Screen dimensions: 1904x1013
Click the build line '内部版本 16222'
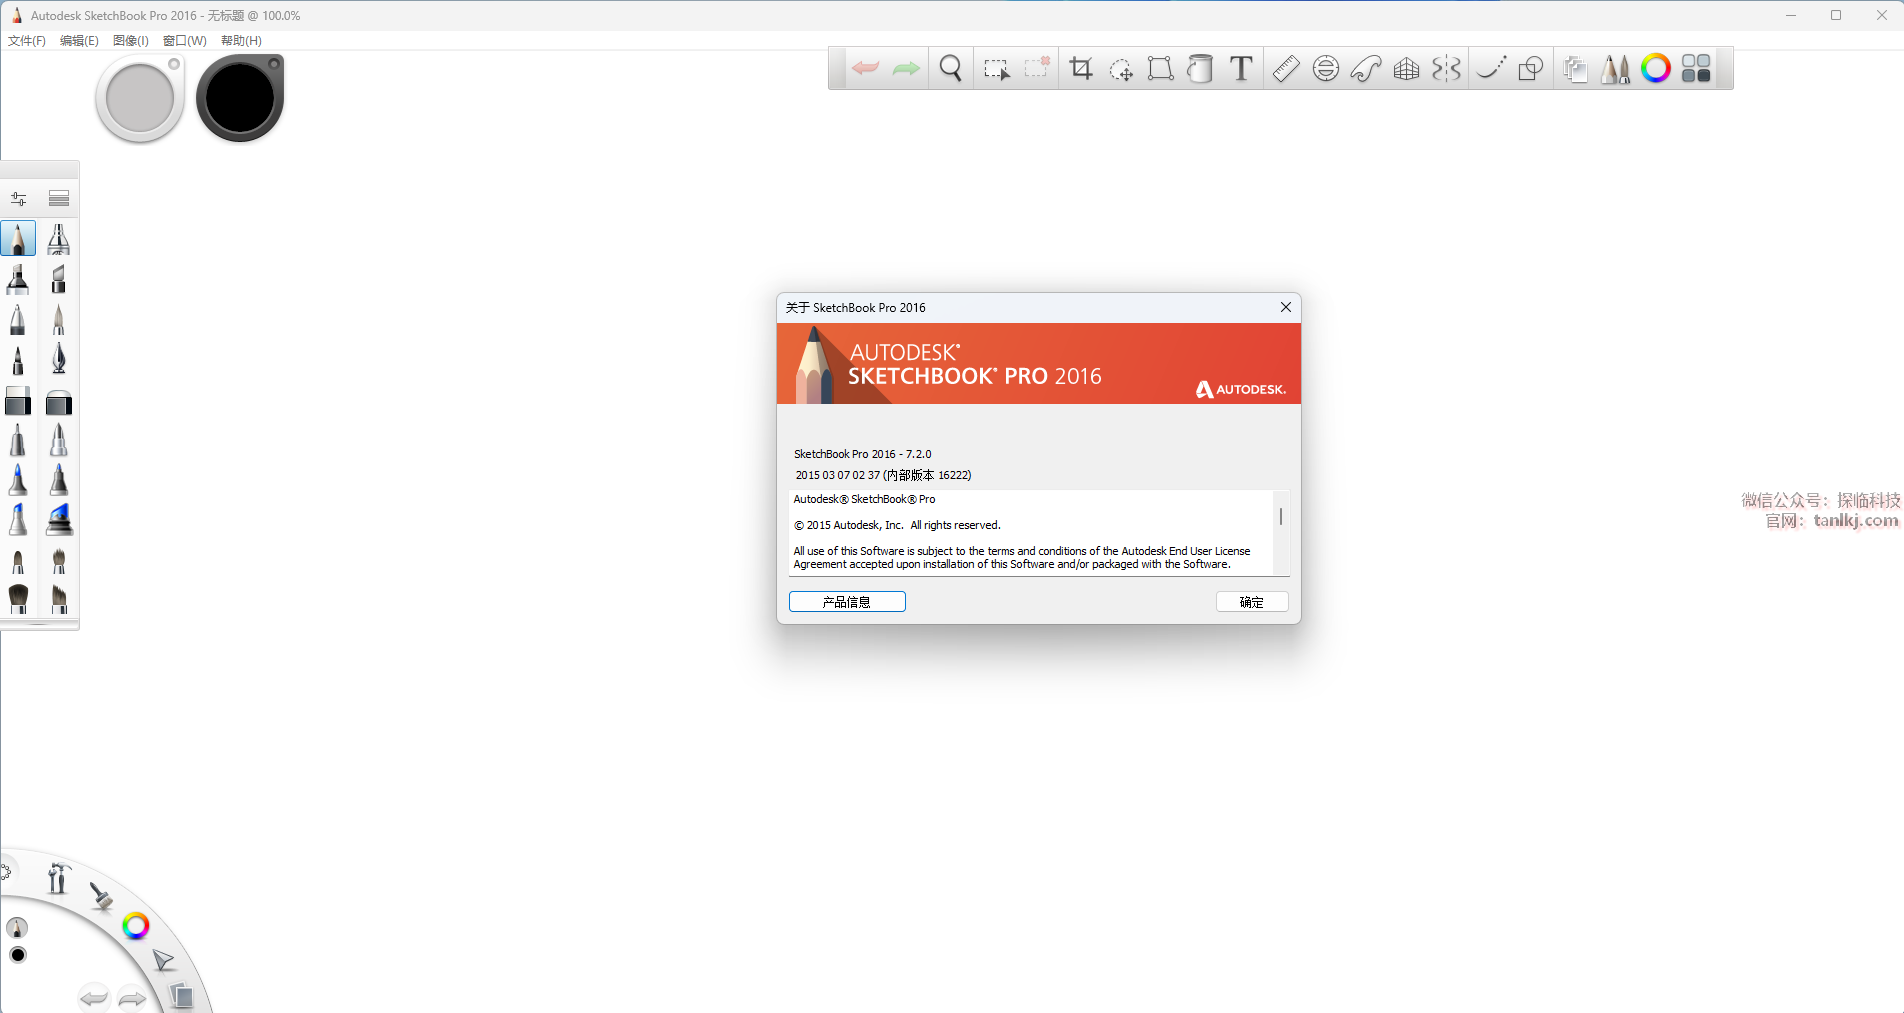(x=927, y=475)
